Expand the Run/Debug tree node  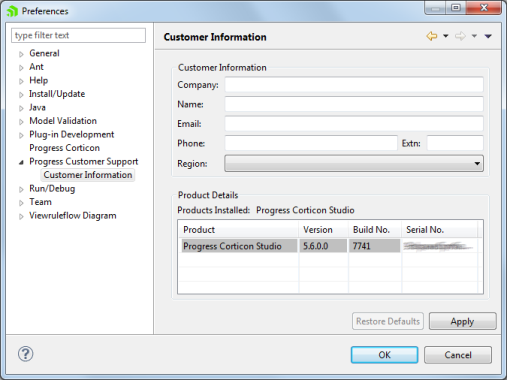click(21, 189)
